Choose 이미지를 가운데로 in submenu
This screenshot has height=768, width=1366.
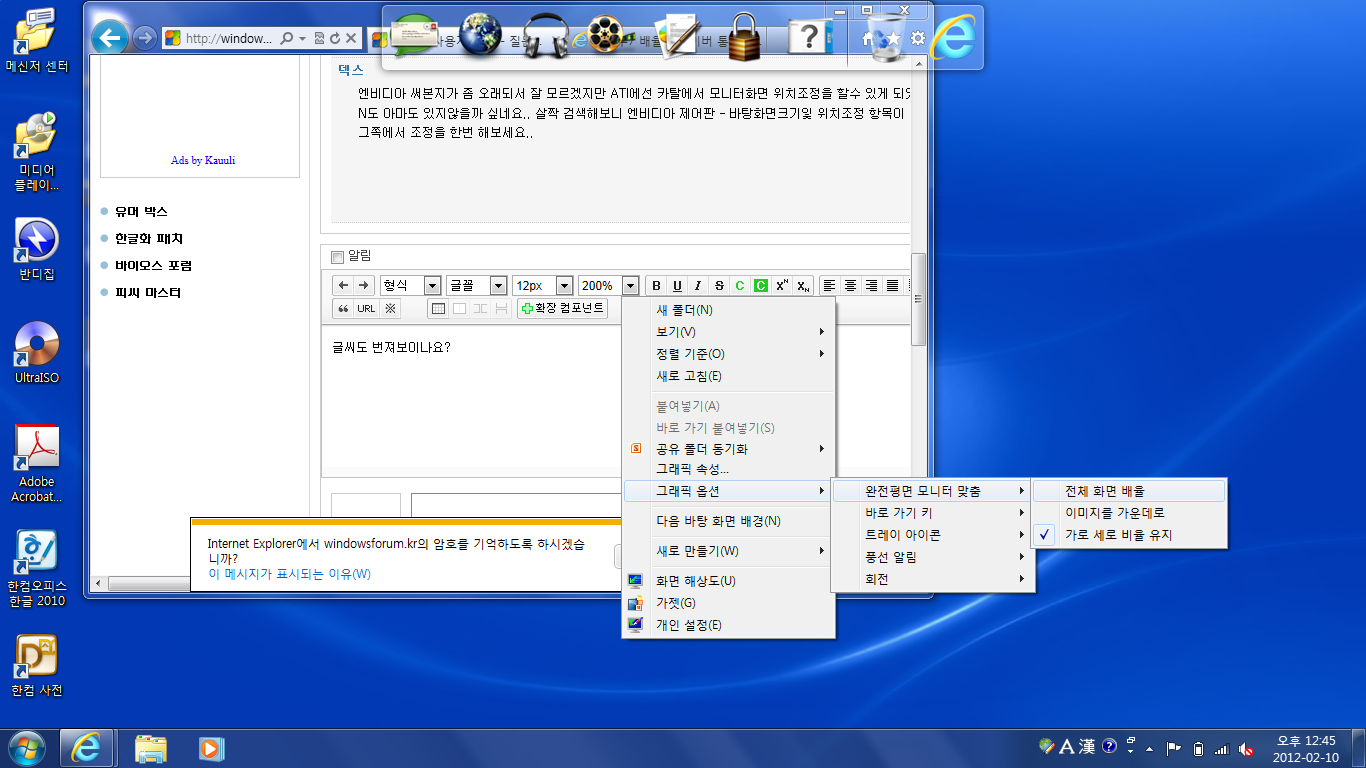1128,513
